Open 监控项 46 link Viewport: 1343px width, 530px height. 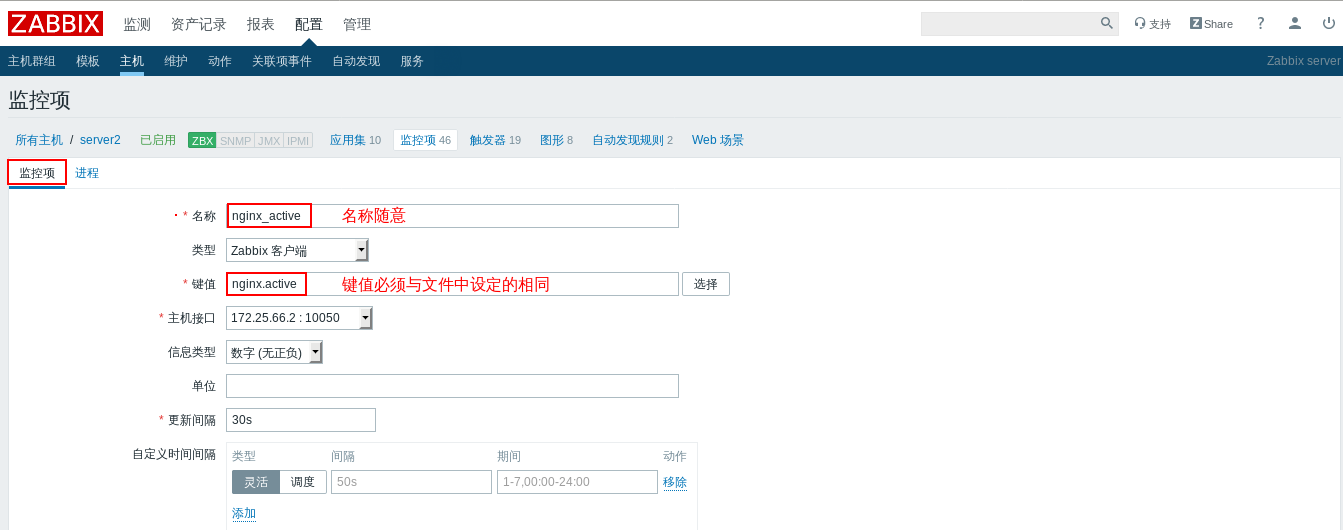pos(425,140)
